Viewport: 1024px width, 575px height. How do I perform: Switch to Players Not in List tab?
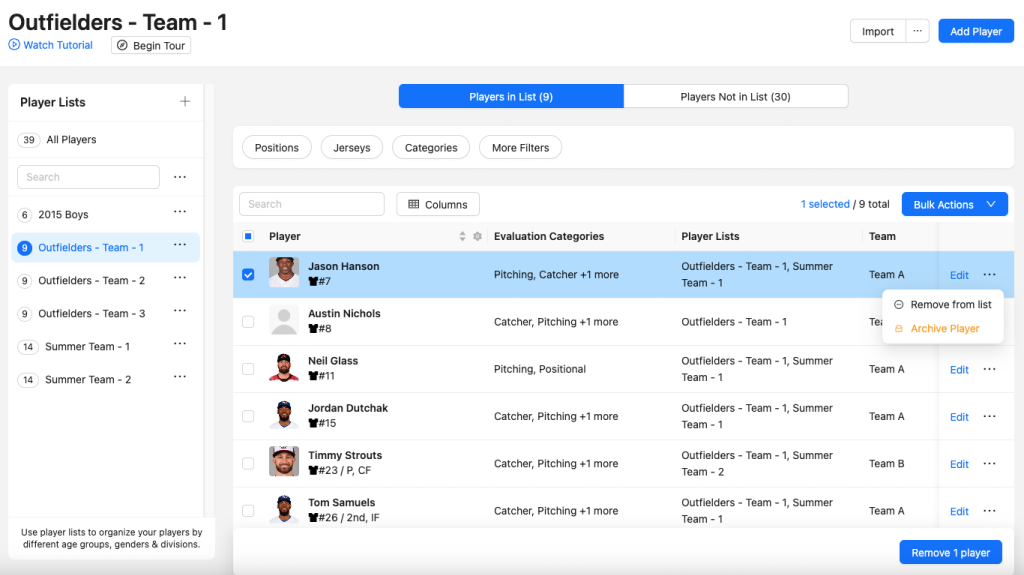735,97
